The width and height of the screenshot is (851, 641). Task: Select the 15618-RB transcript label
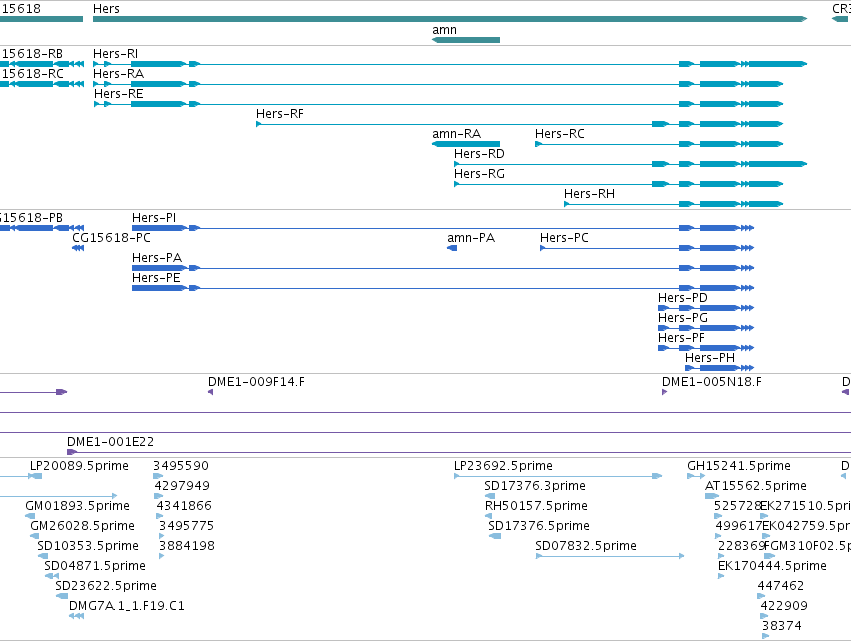coord(33,54)
